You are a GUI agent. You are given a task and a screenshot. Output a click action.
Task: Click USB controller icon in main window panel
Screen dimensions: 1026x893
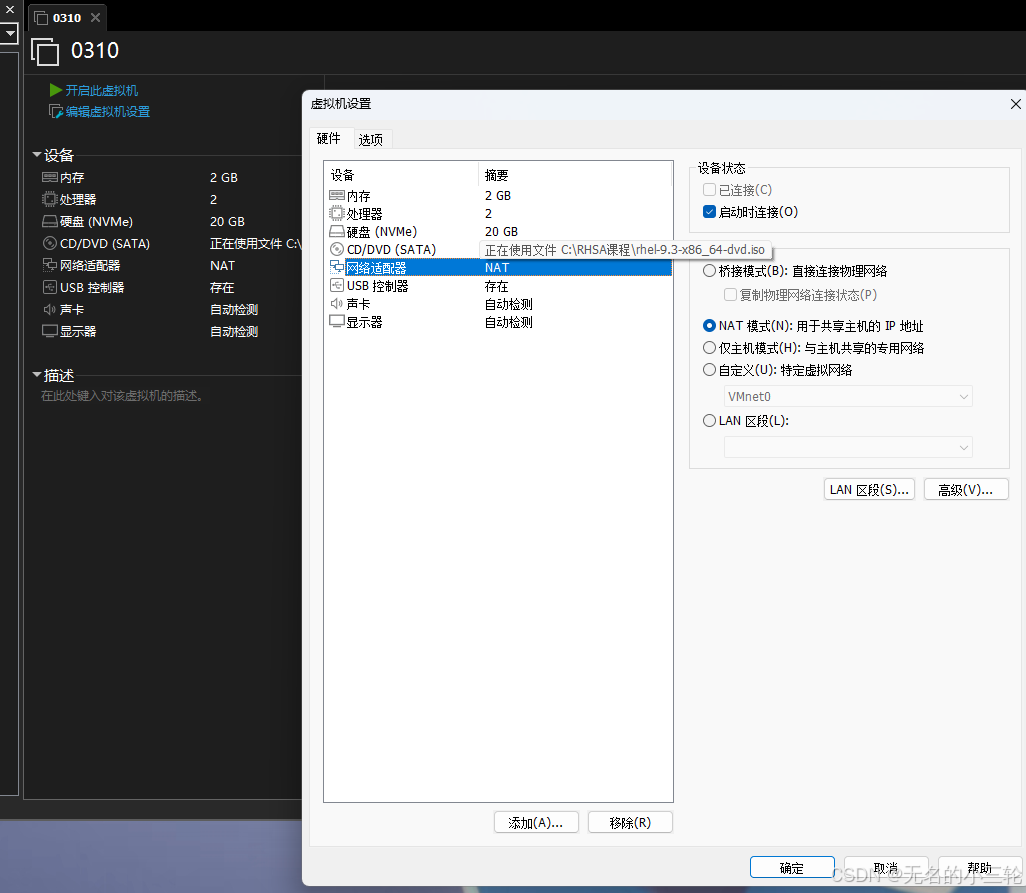point(50,287)
